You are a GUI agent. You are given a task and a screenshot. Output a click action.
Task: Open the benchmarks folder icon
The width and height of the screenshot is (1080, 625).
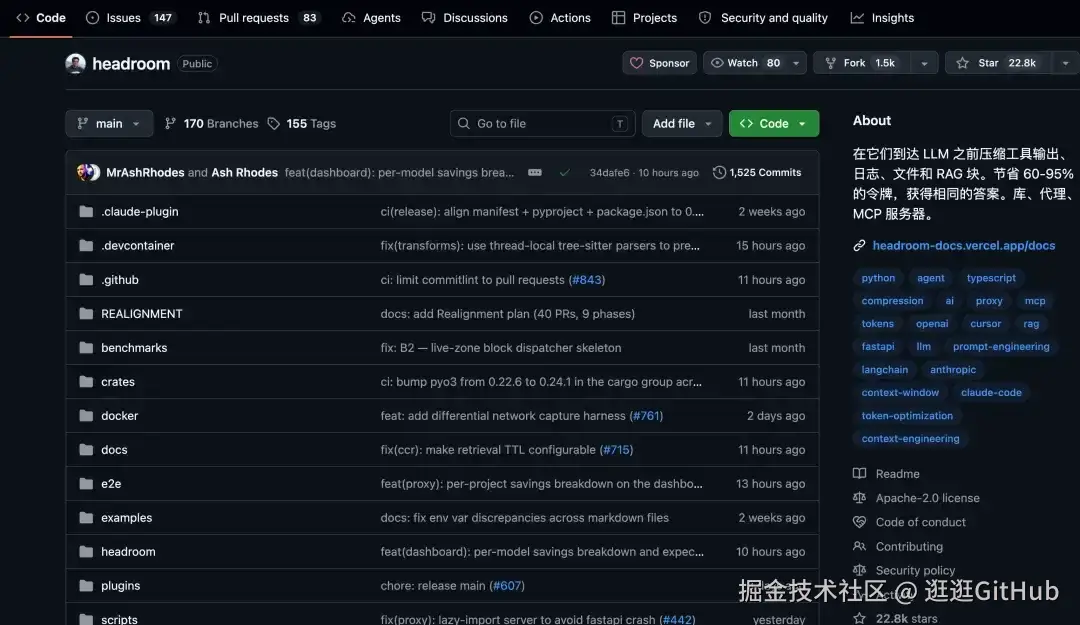pos(86,347)
